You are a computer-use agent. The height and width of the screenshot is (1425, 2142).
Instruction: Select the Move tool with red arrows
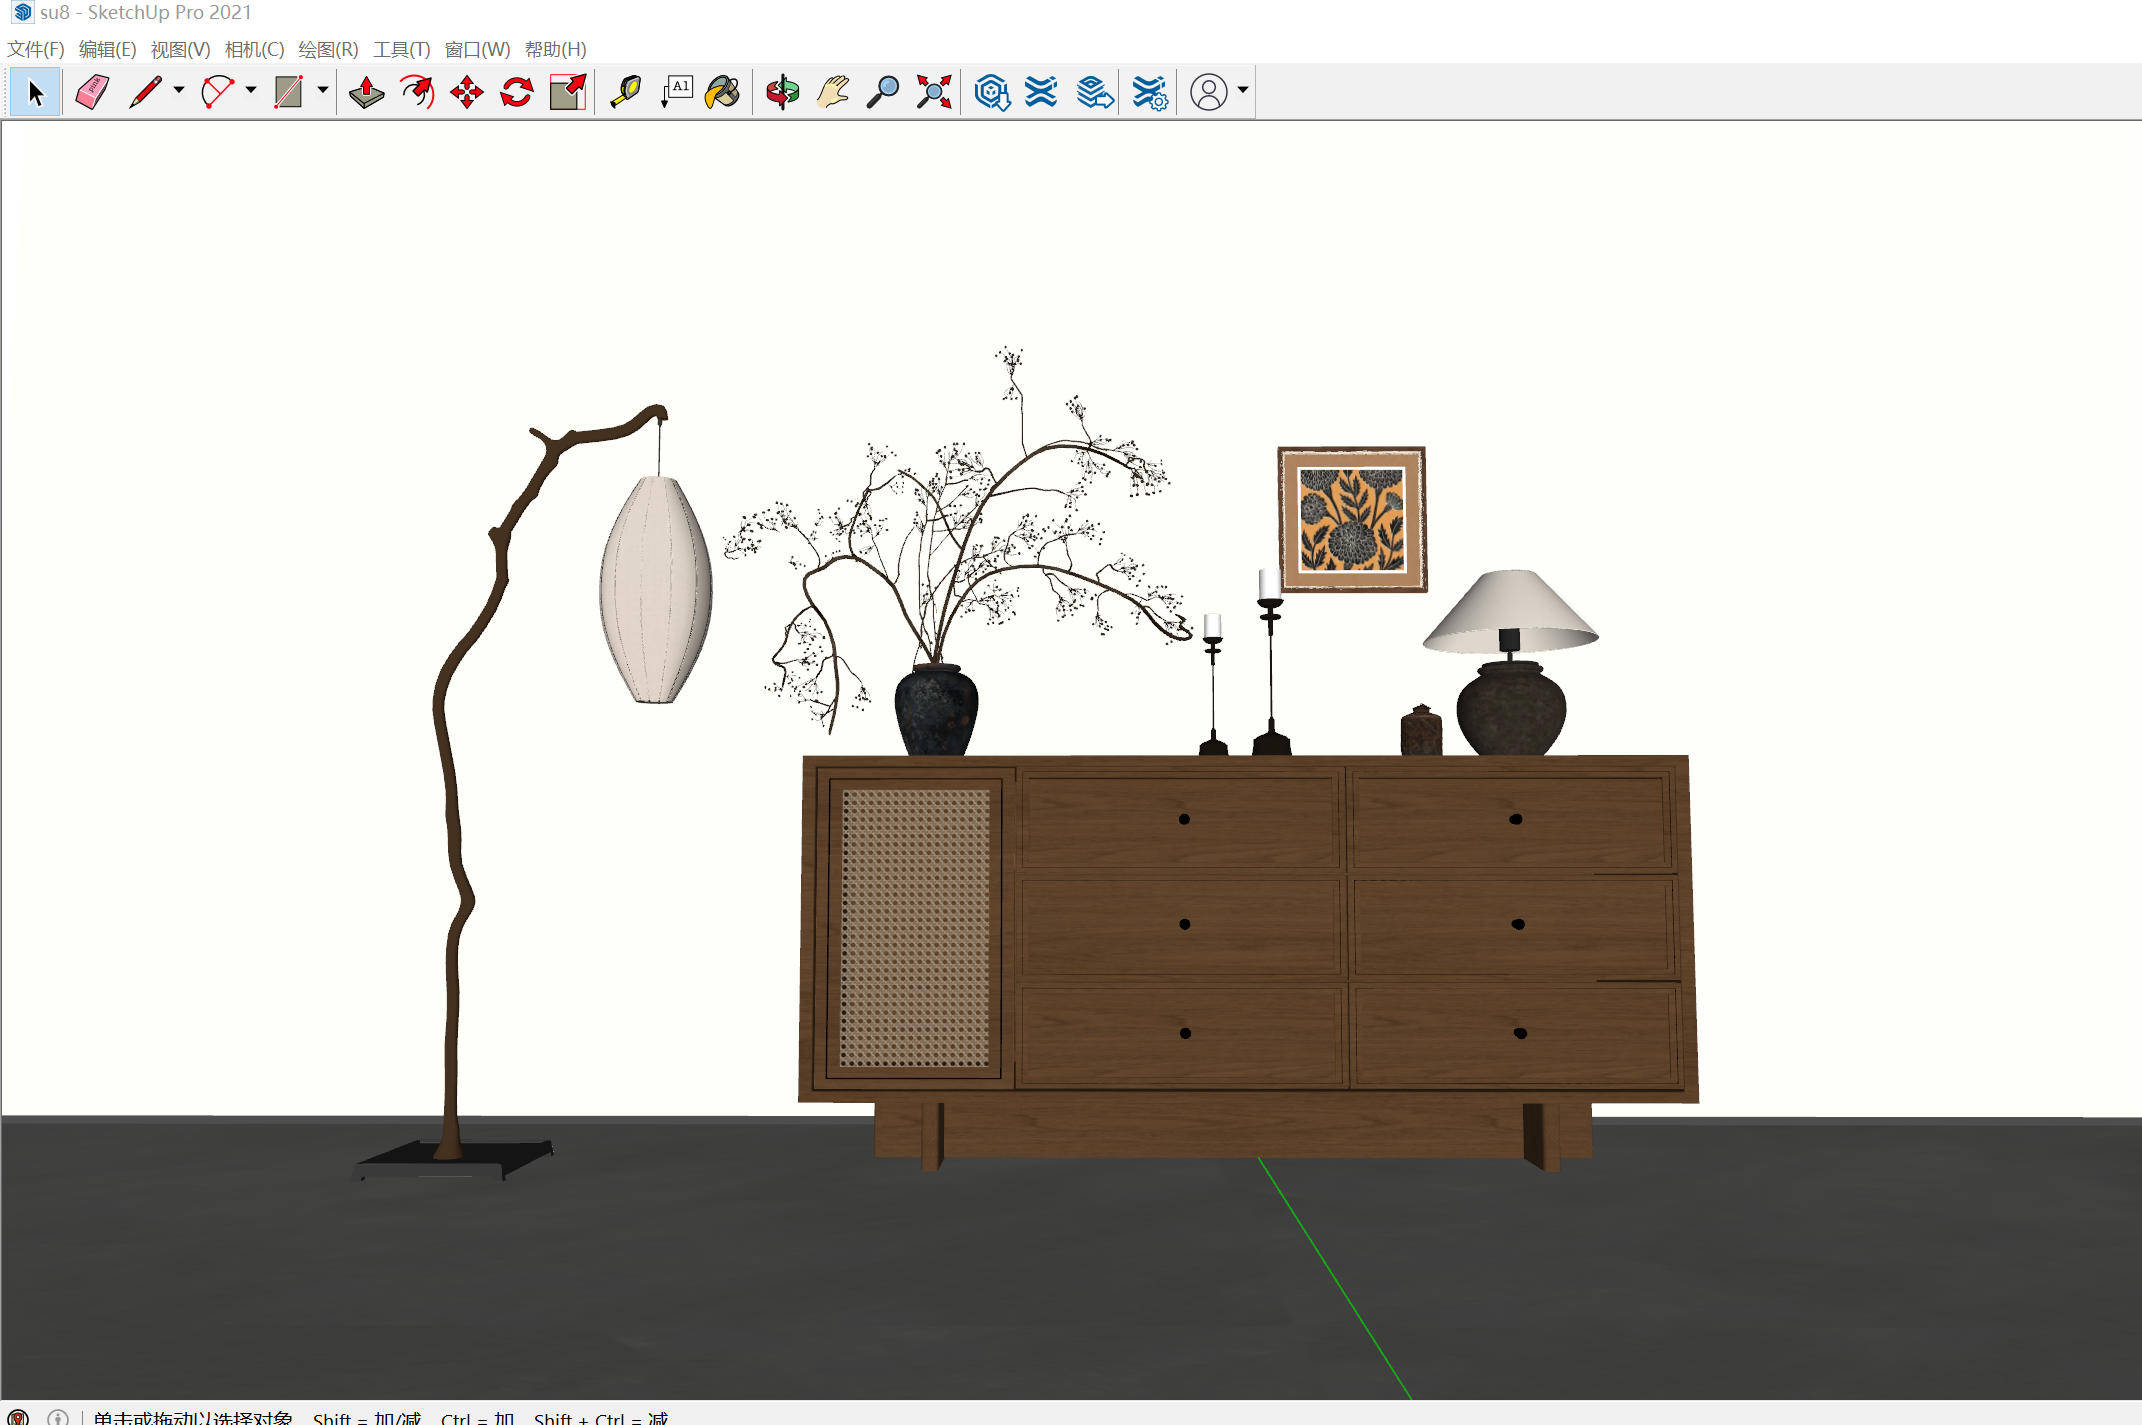click(x=467, y=92)
